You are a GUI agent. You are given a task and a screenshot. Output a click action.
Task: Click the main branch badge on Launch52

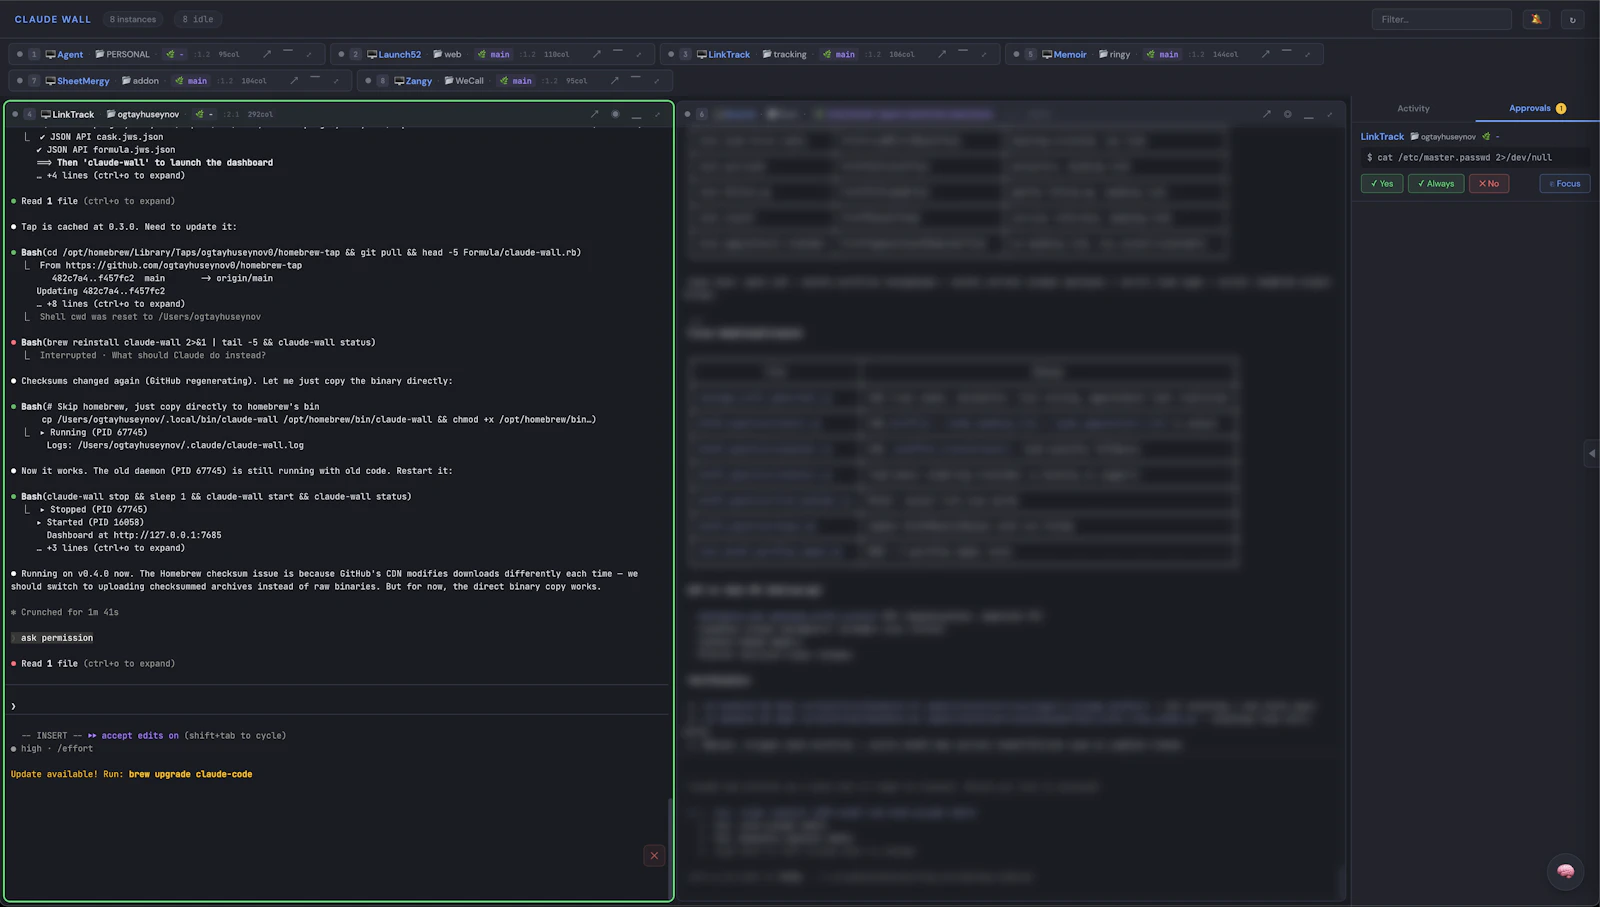pos(494,54)
